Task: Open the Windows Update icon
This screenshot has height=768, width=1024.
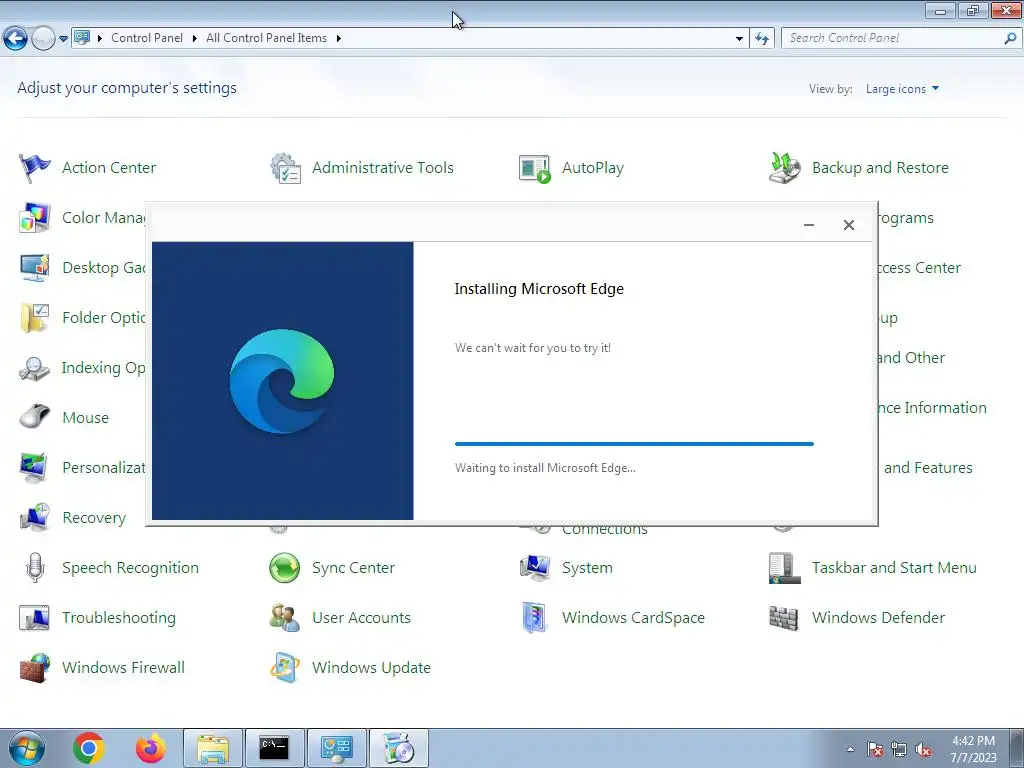Action: [285, 667]
